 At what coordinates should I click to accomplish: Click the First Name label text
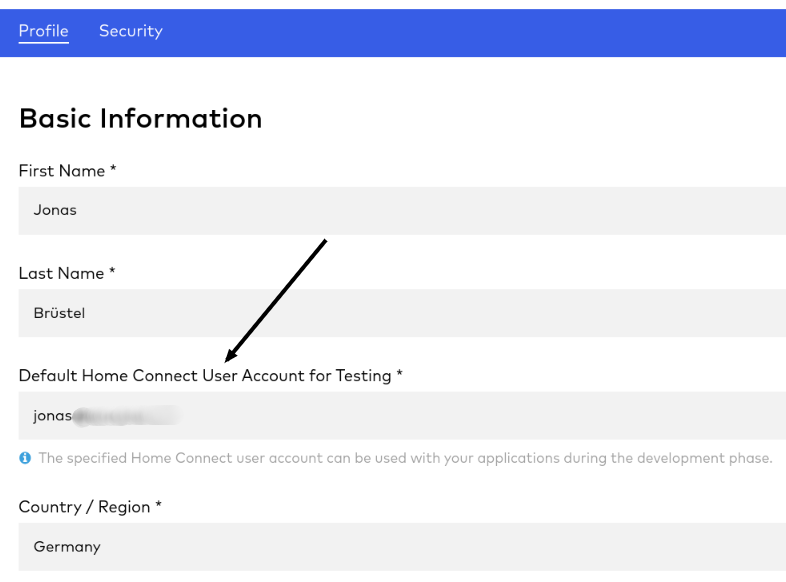click(62, 171)
